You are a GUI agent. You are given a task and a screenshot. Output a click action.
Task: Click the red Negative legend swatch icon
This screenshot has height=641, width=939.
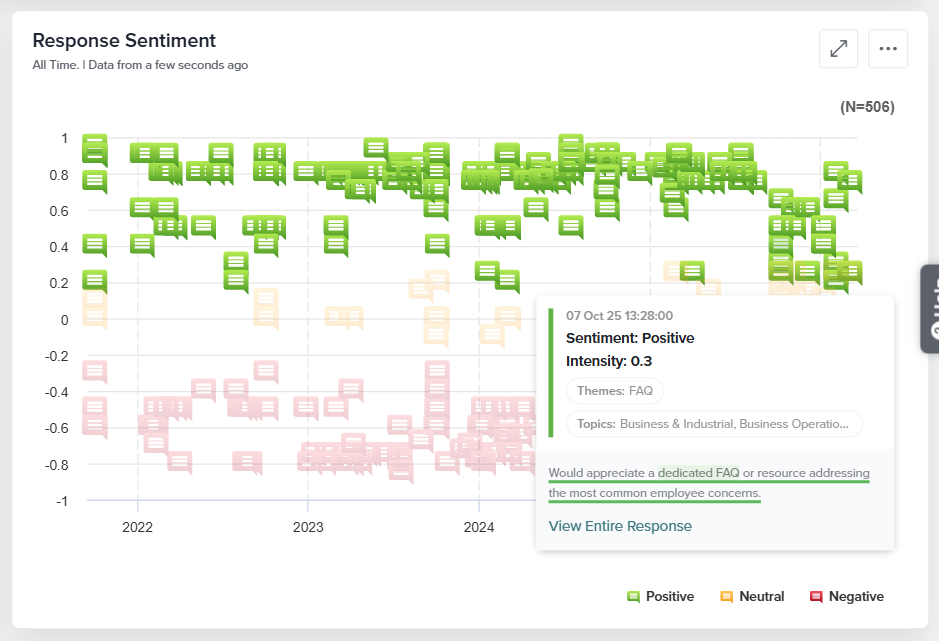[x=816, y=597]
